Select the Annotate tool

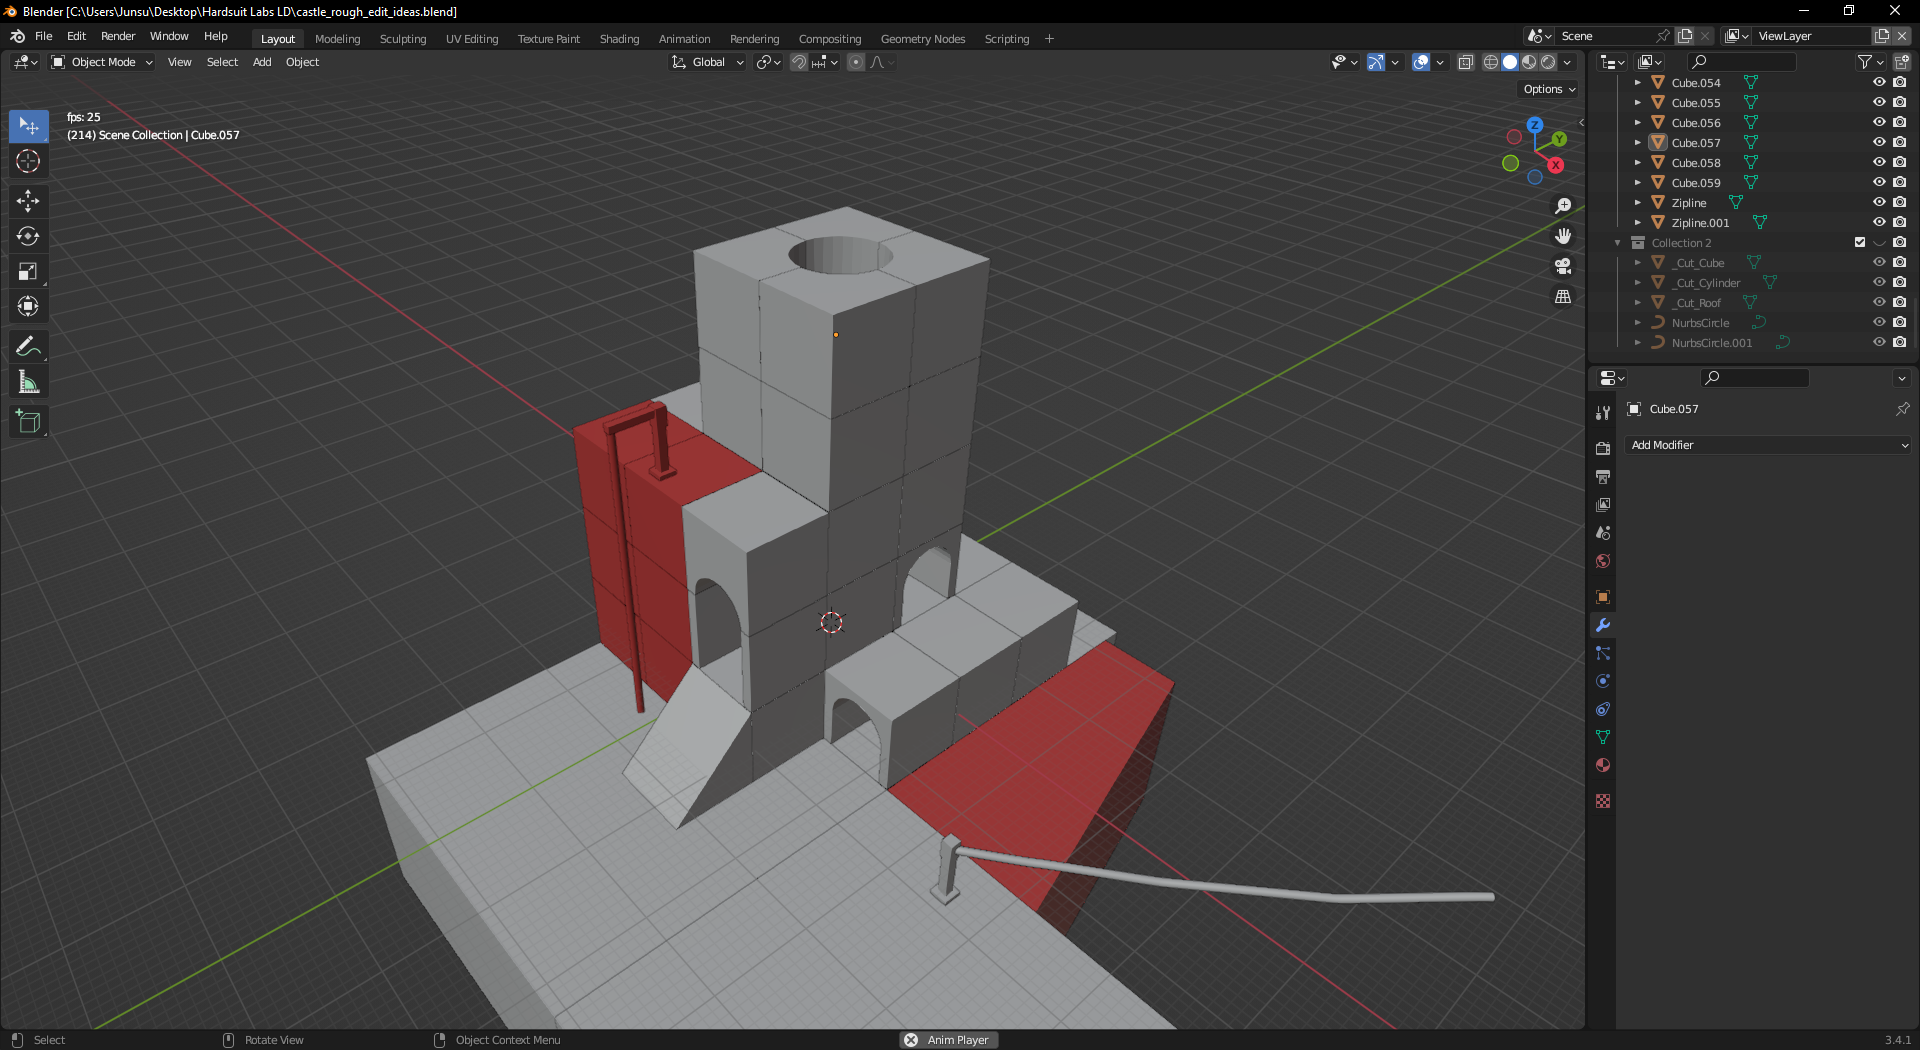[x=28, y=347]
